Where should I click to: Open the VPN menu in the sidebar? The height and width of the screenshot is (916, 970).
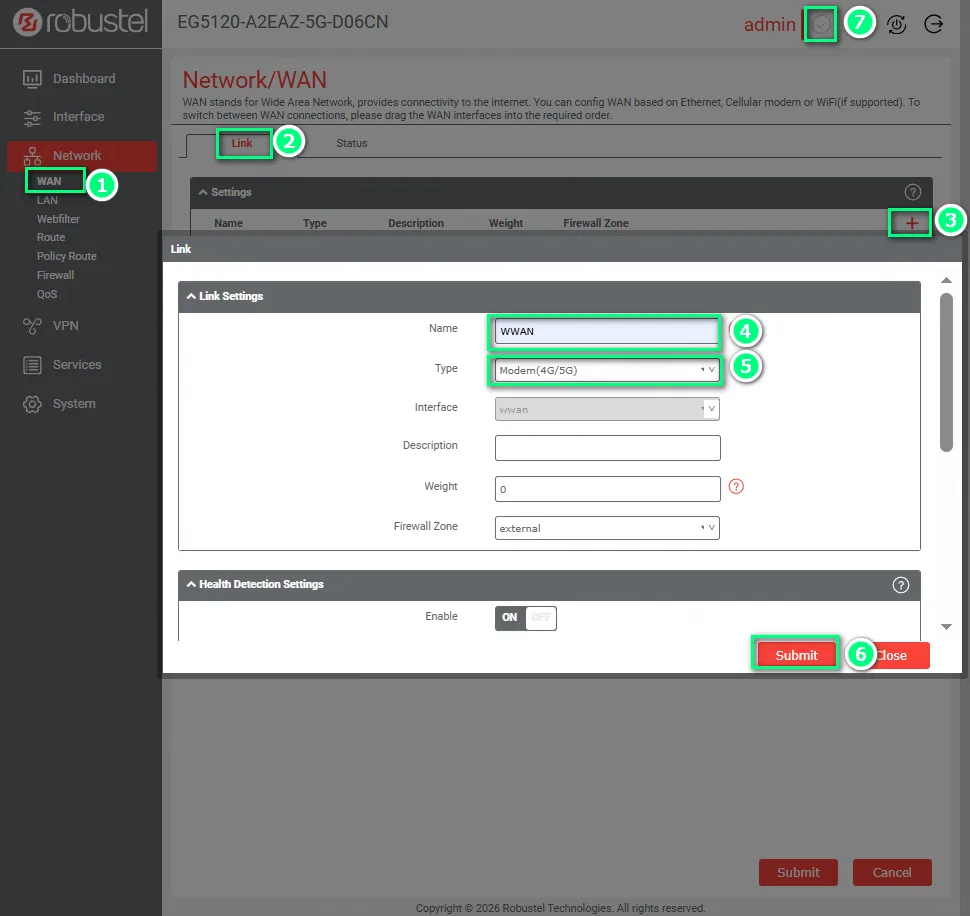pyautogui.click(x=65, y=325)
